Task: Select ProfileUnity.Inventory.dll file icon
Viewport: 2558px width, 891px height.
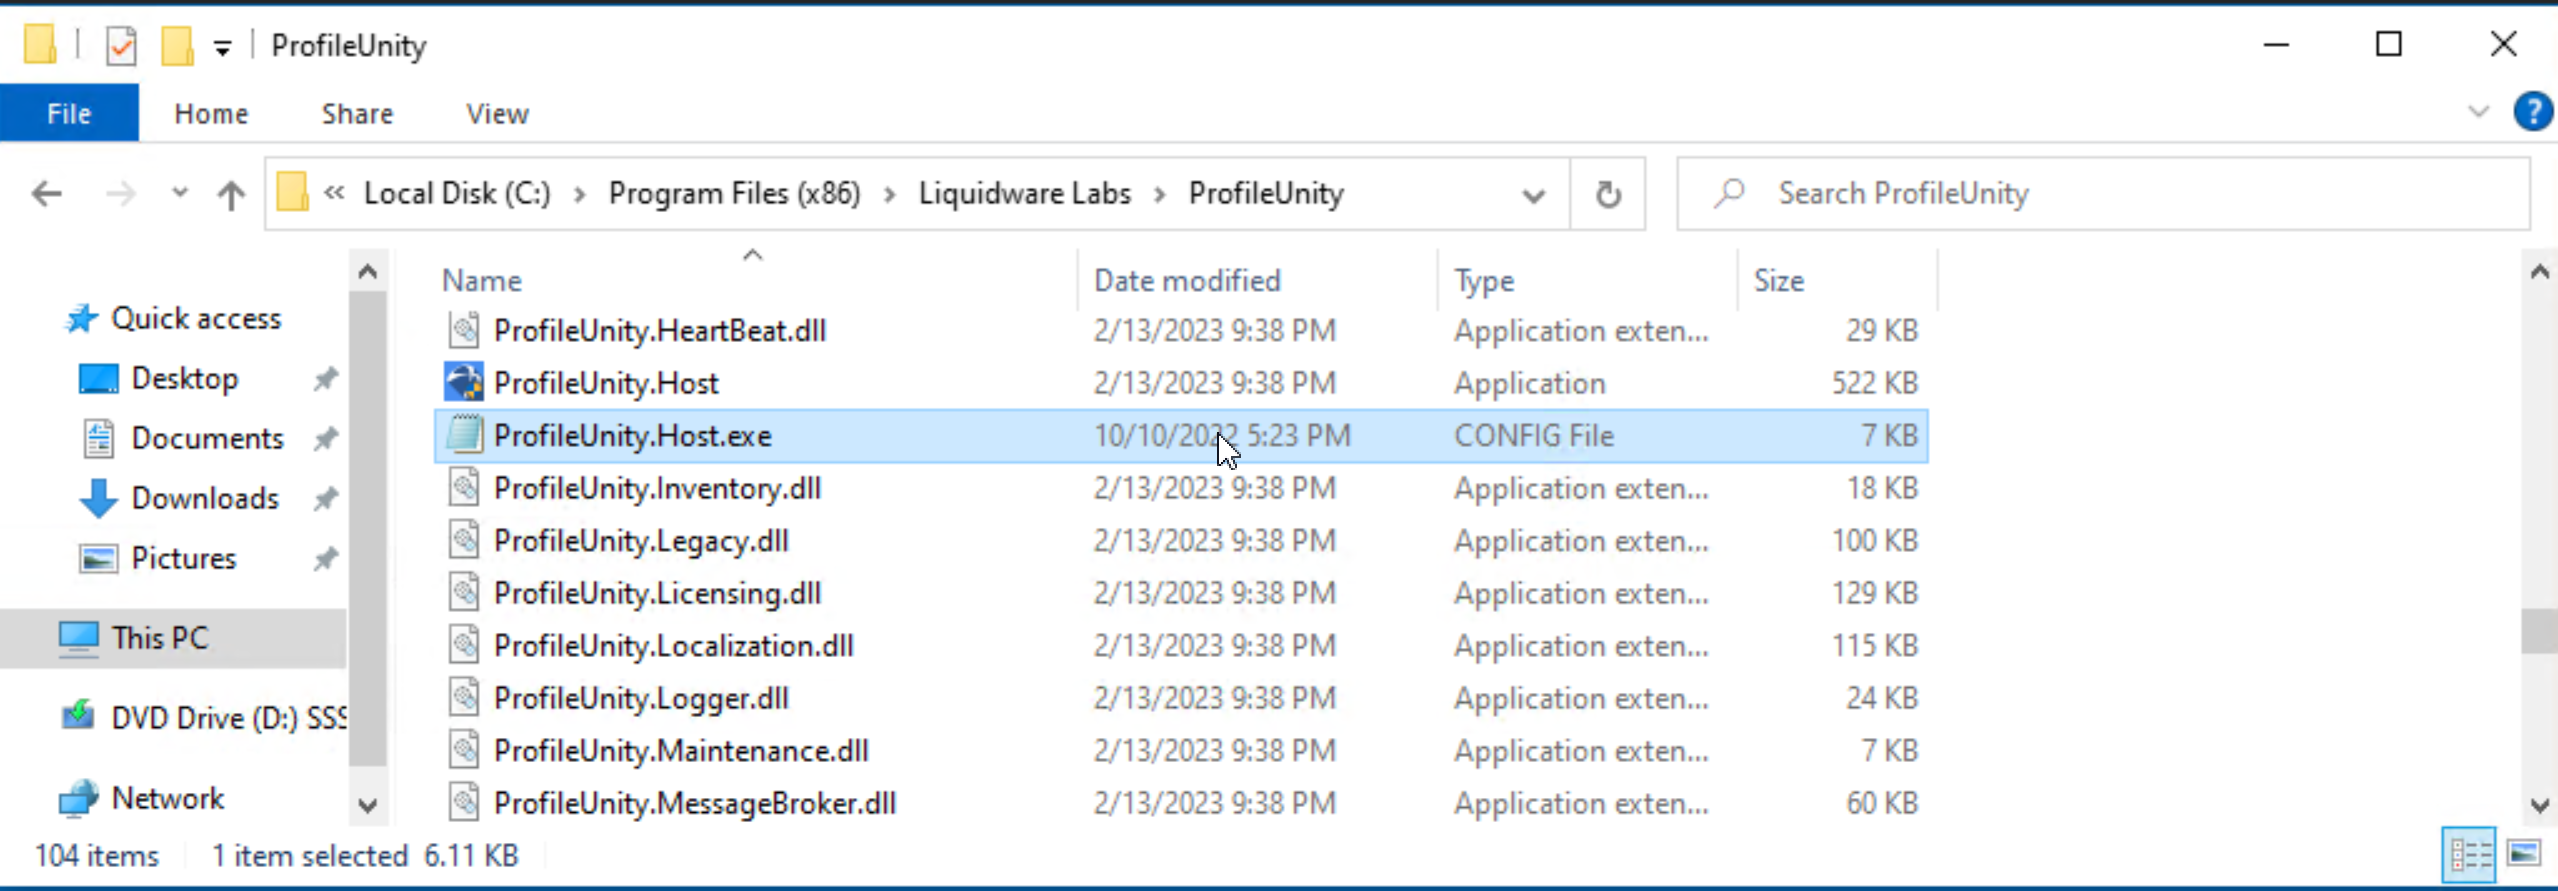Action: (x=464, y=488)
